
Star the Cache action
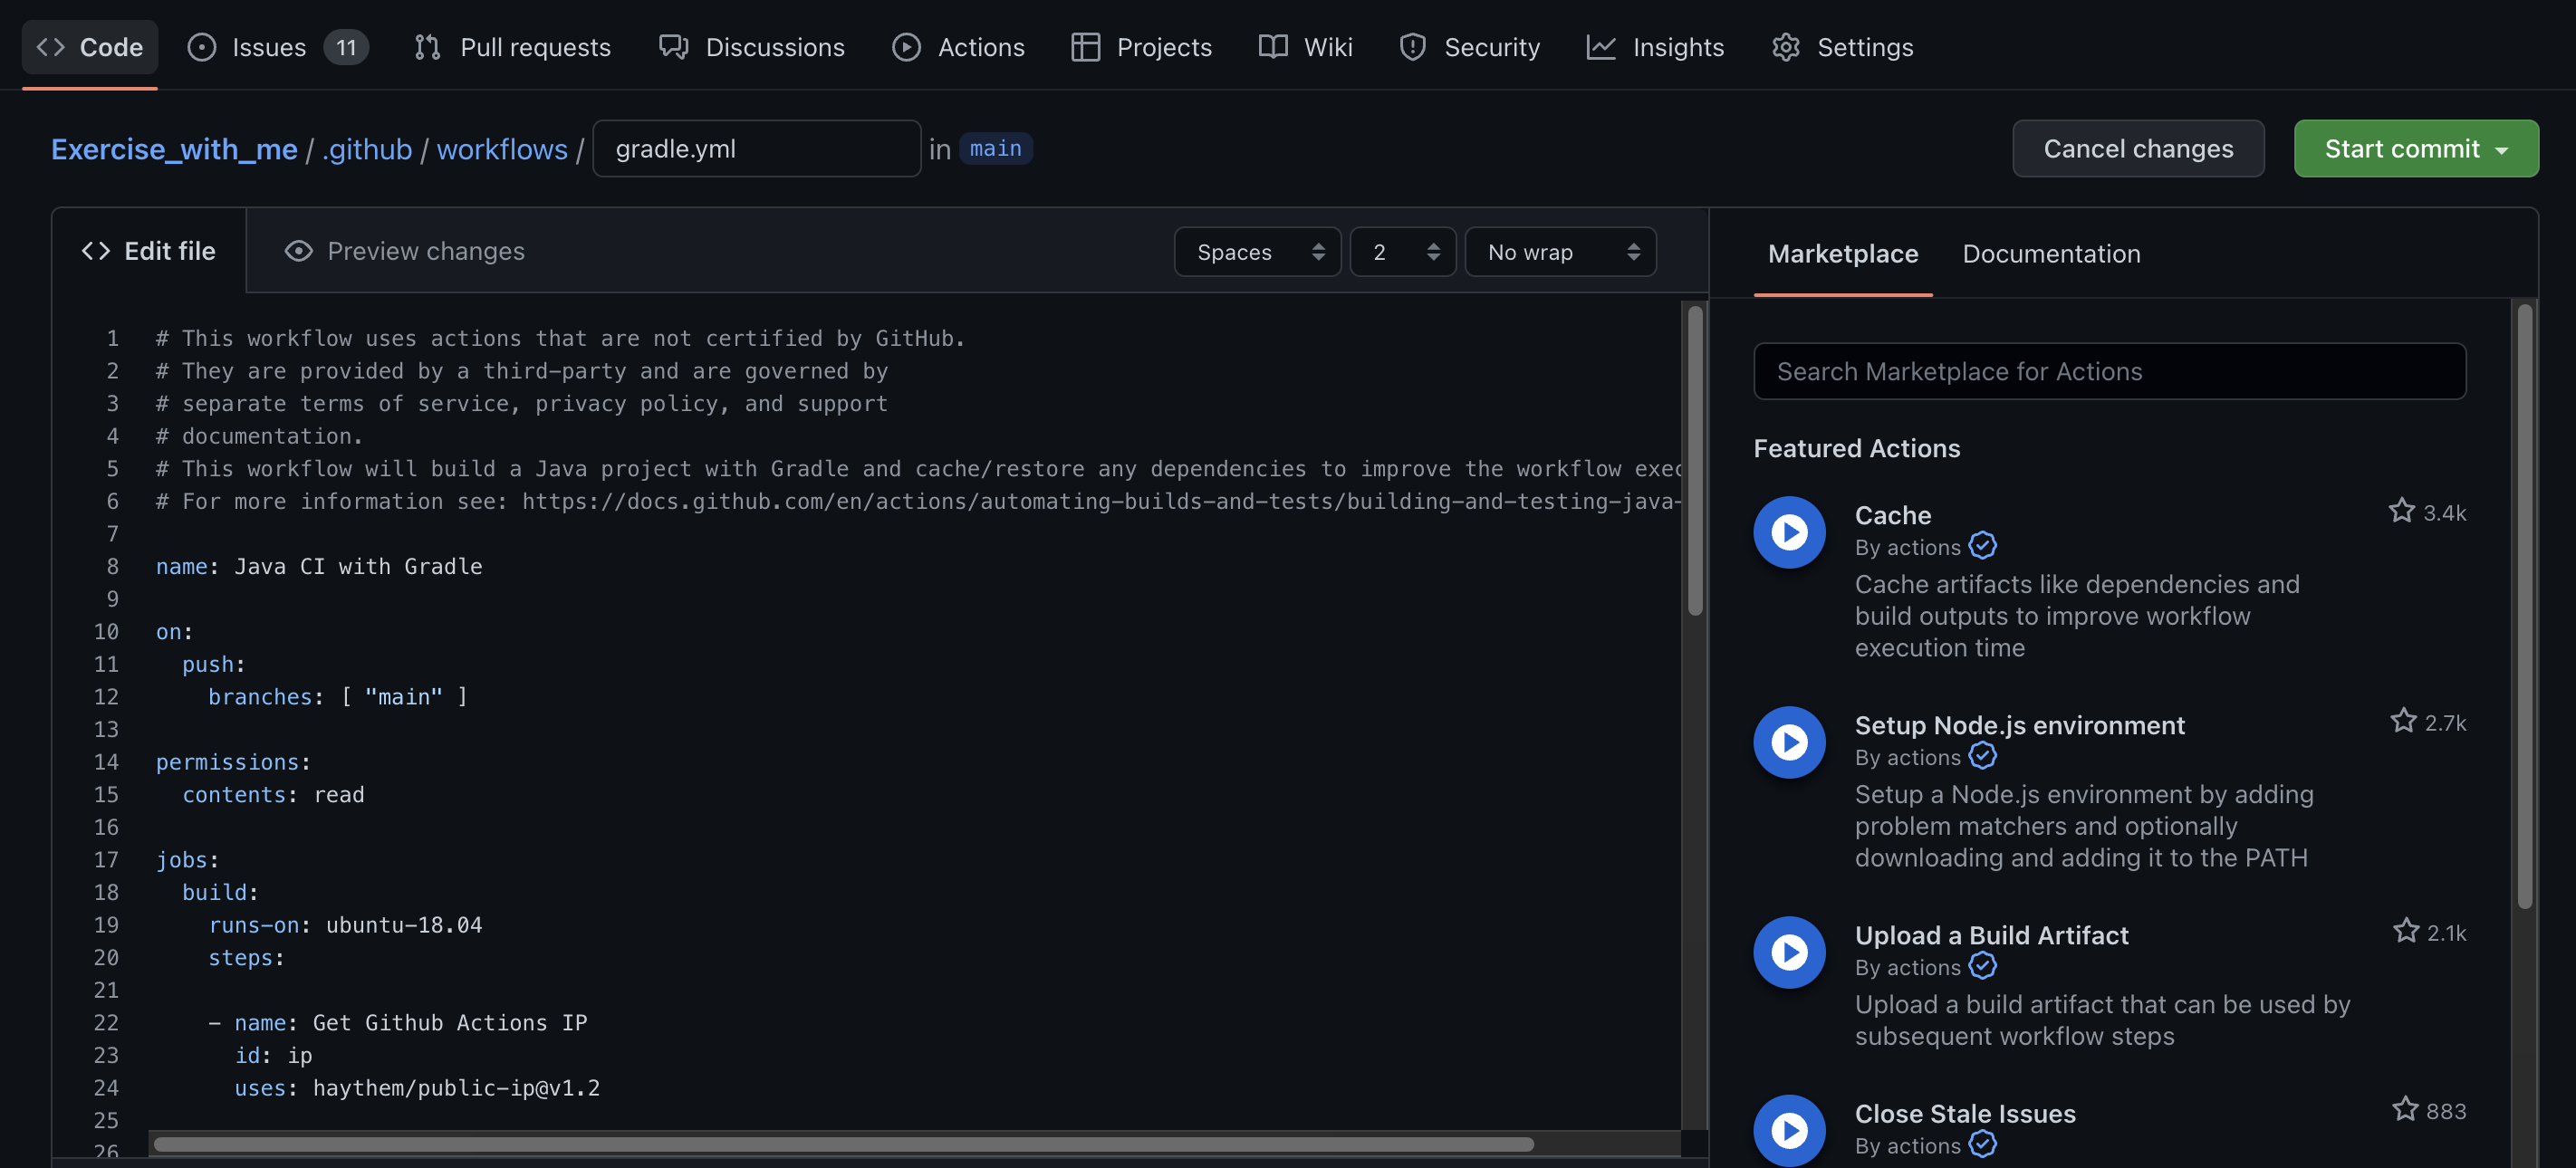pyautogui.click(x=2401, y=511)
